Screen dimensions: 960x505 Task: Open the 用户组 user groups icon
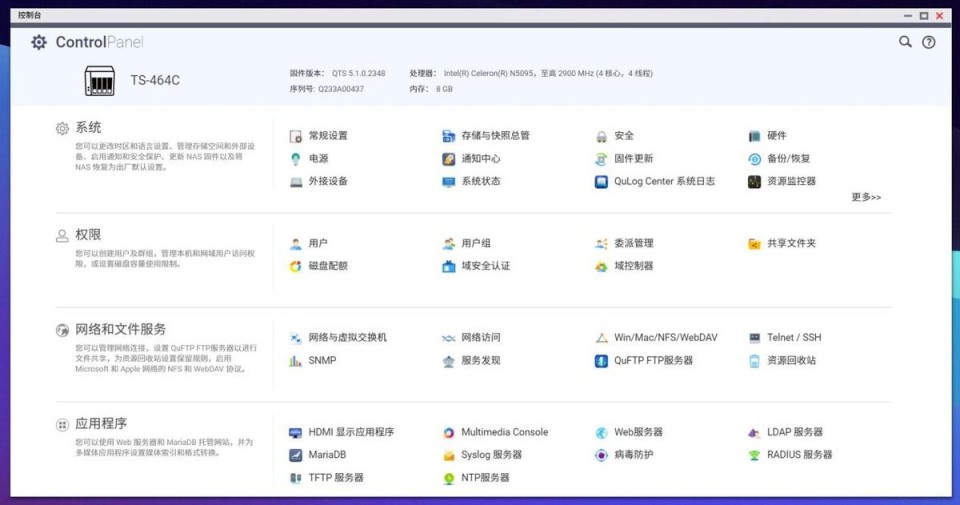(x=449, y=244)
